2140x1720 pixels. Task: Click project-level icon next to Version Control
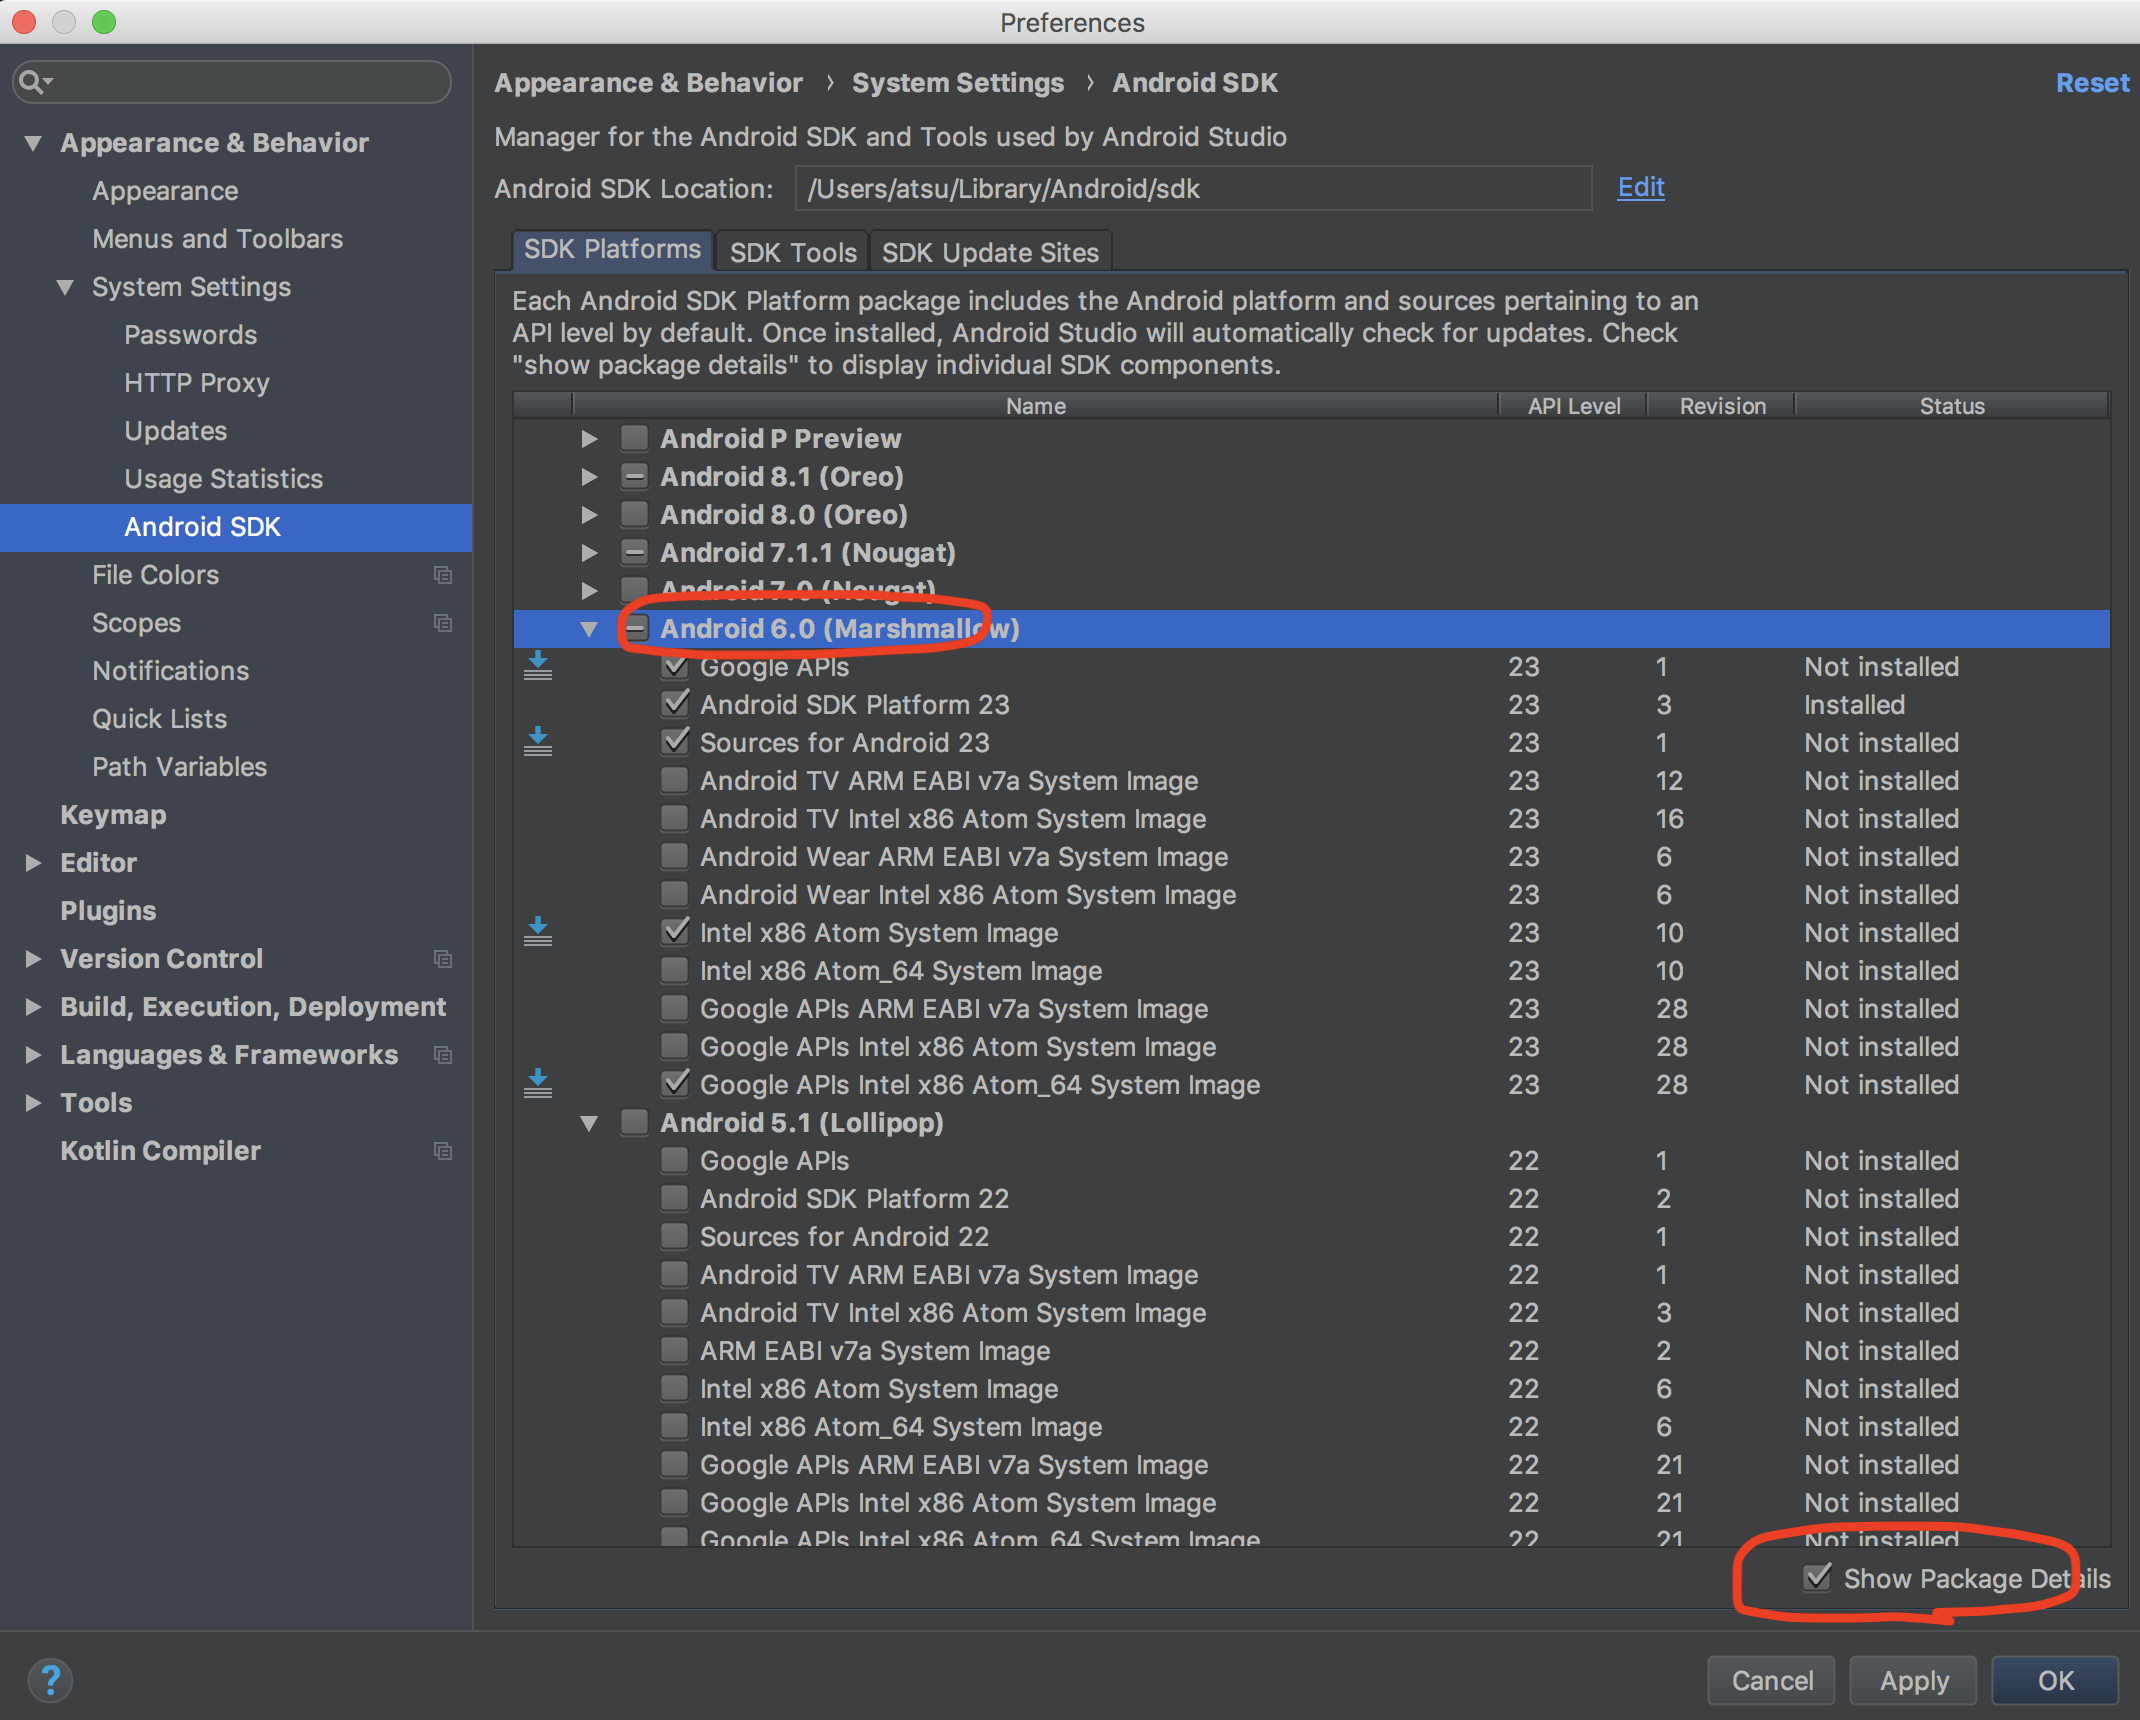pos(442,959)
